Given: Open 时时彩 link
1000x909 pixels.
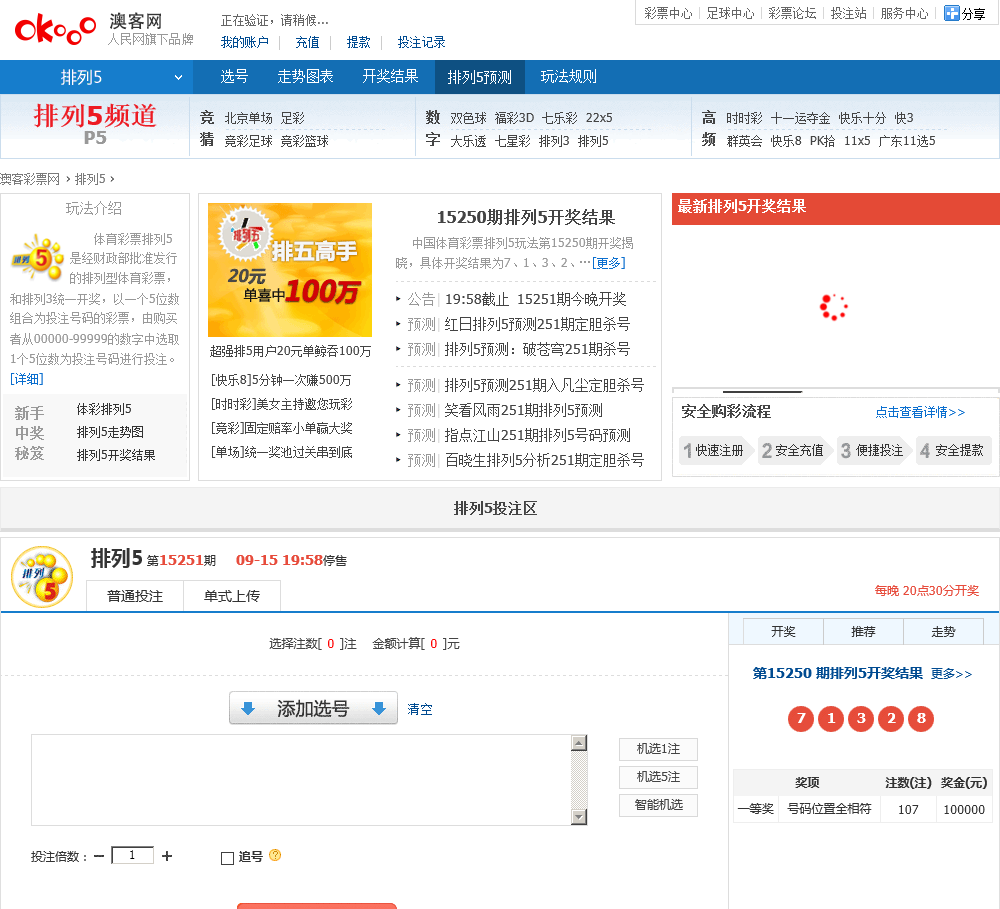Looking at the screenshot, I should [x=744, y=118].
